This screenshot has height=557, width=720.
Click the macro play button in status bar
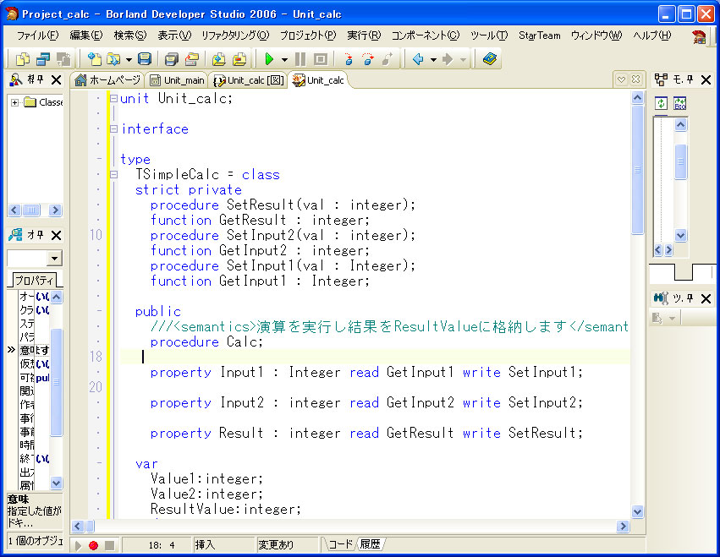78,545
